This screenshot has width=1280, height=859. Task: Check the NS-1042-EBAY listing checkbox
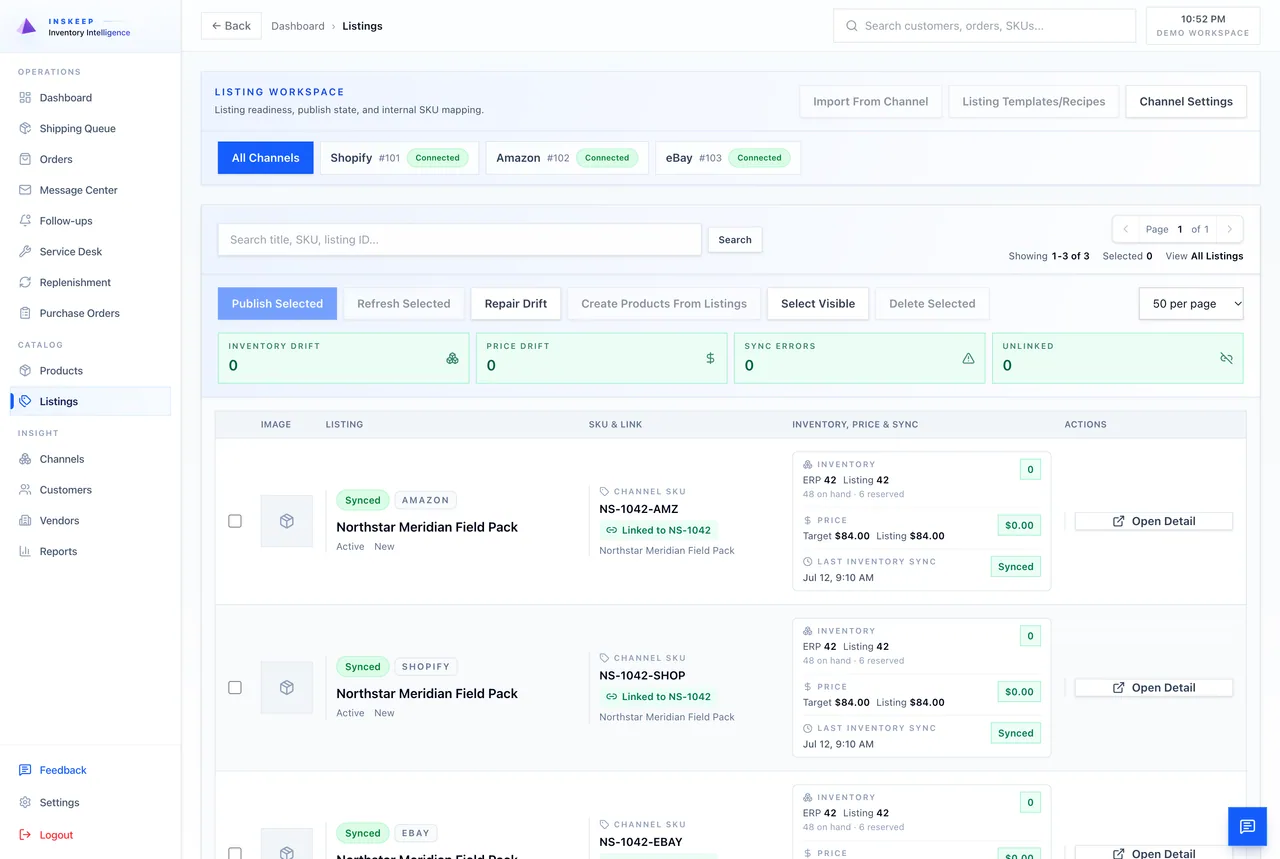[235, 853]
